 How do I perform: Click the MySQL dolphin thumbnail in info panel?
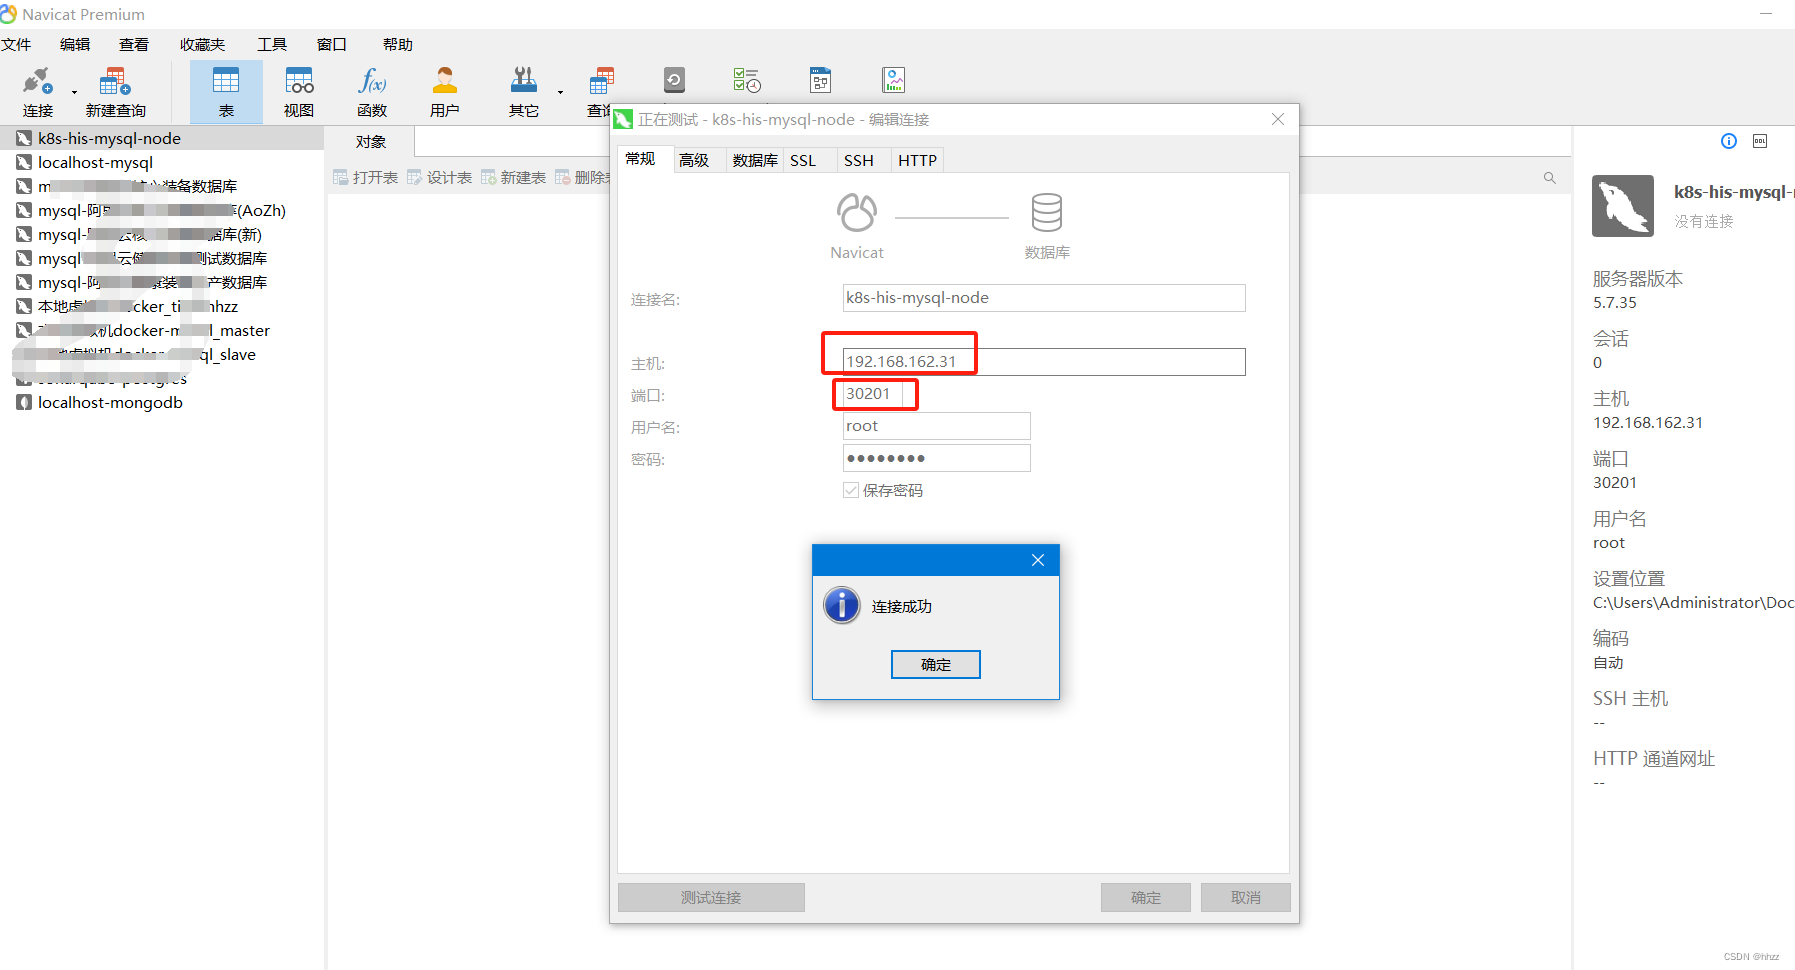coord(1623,206)
